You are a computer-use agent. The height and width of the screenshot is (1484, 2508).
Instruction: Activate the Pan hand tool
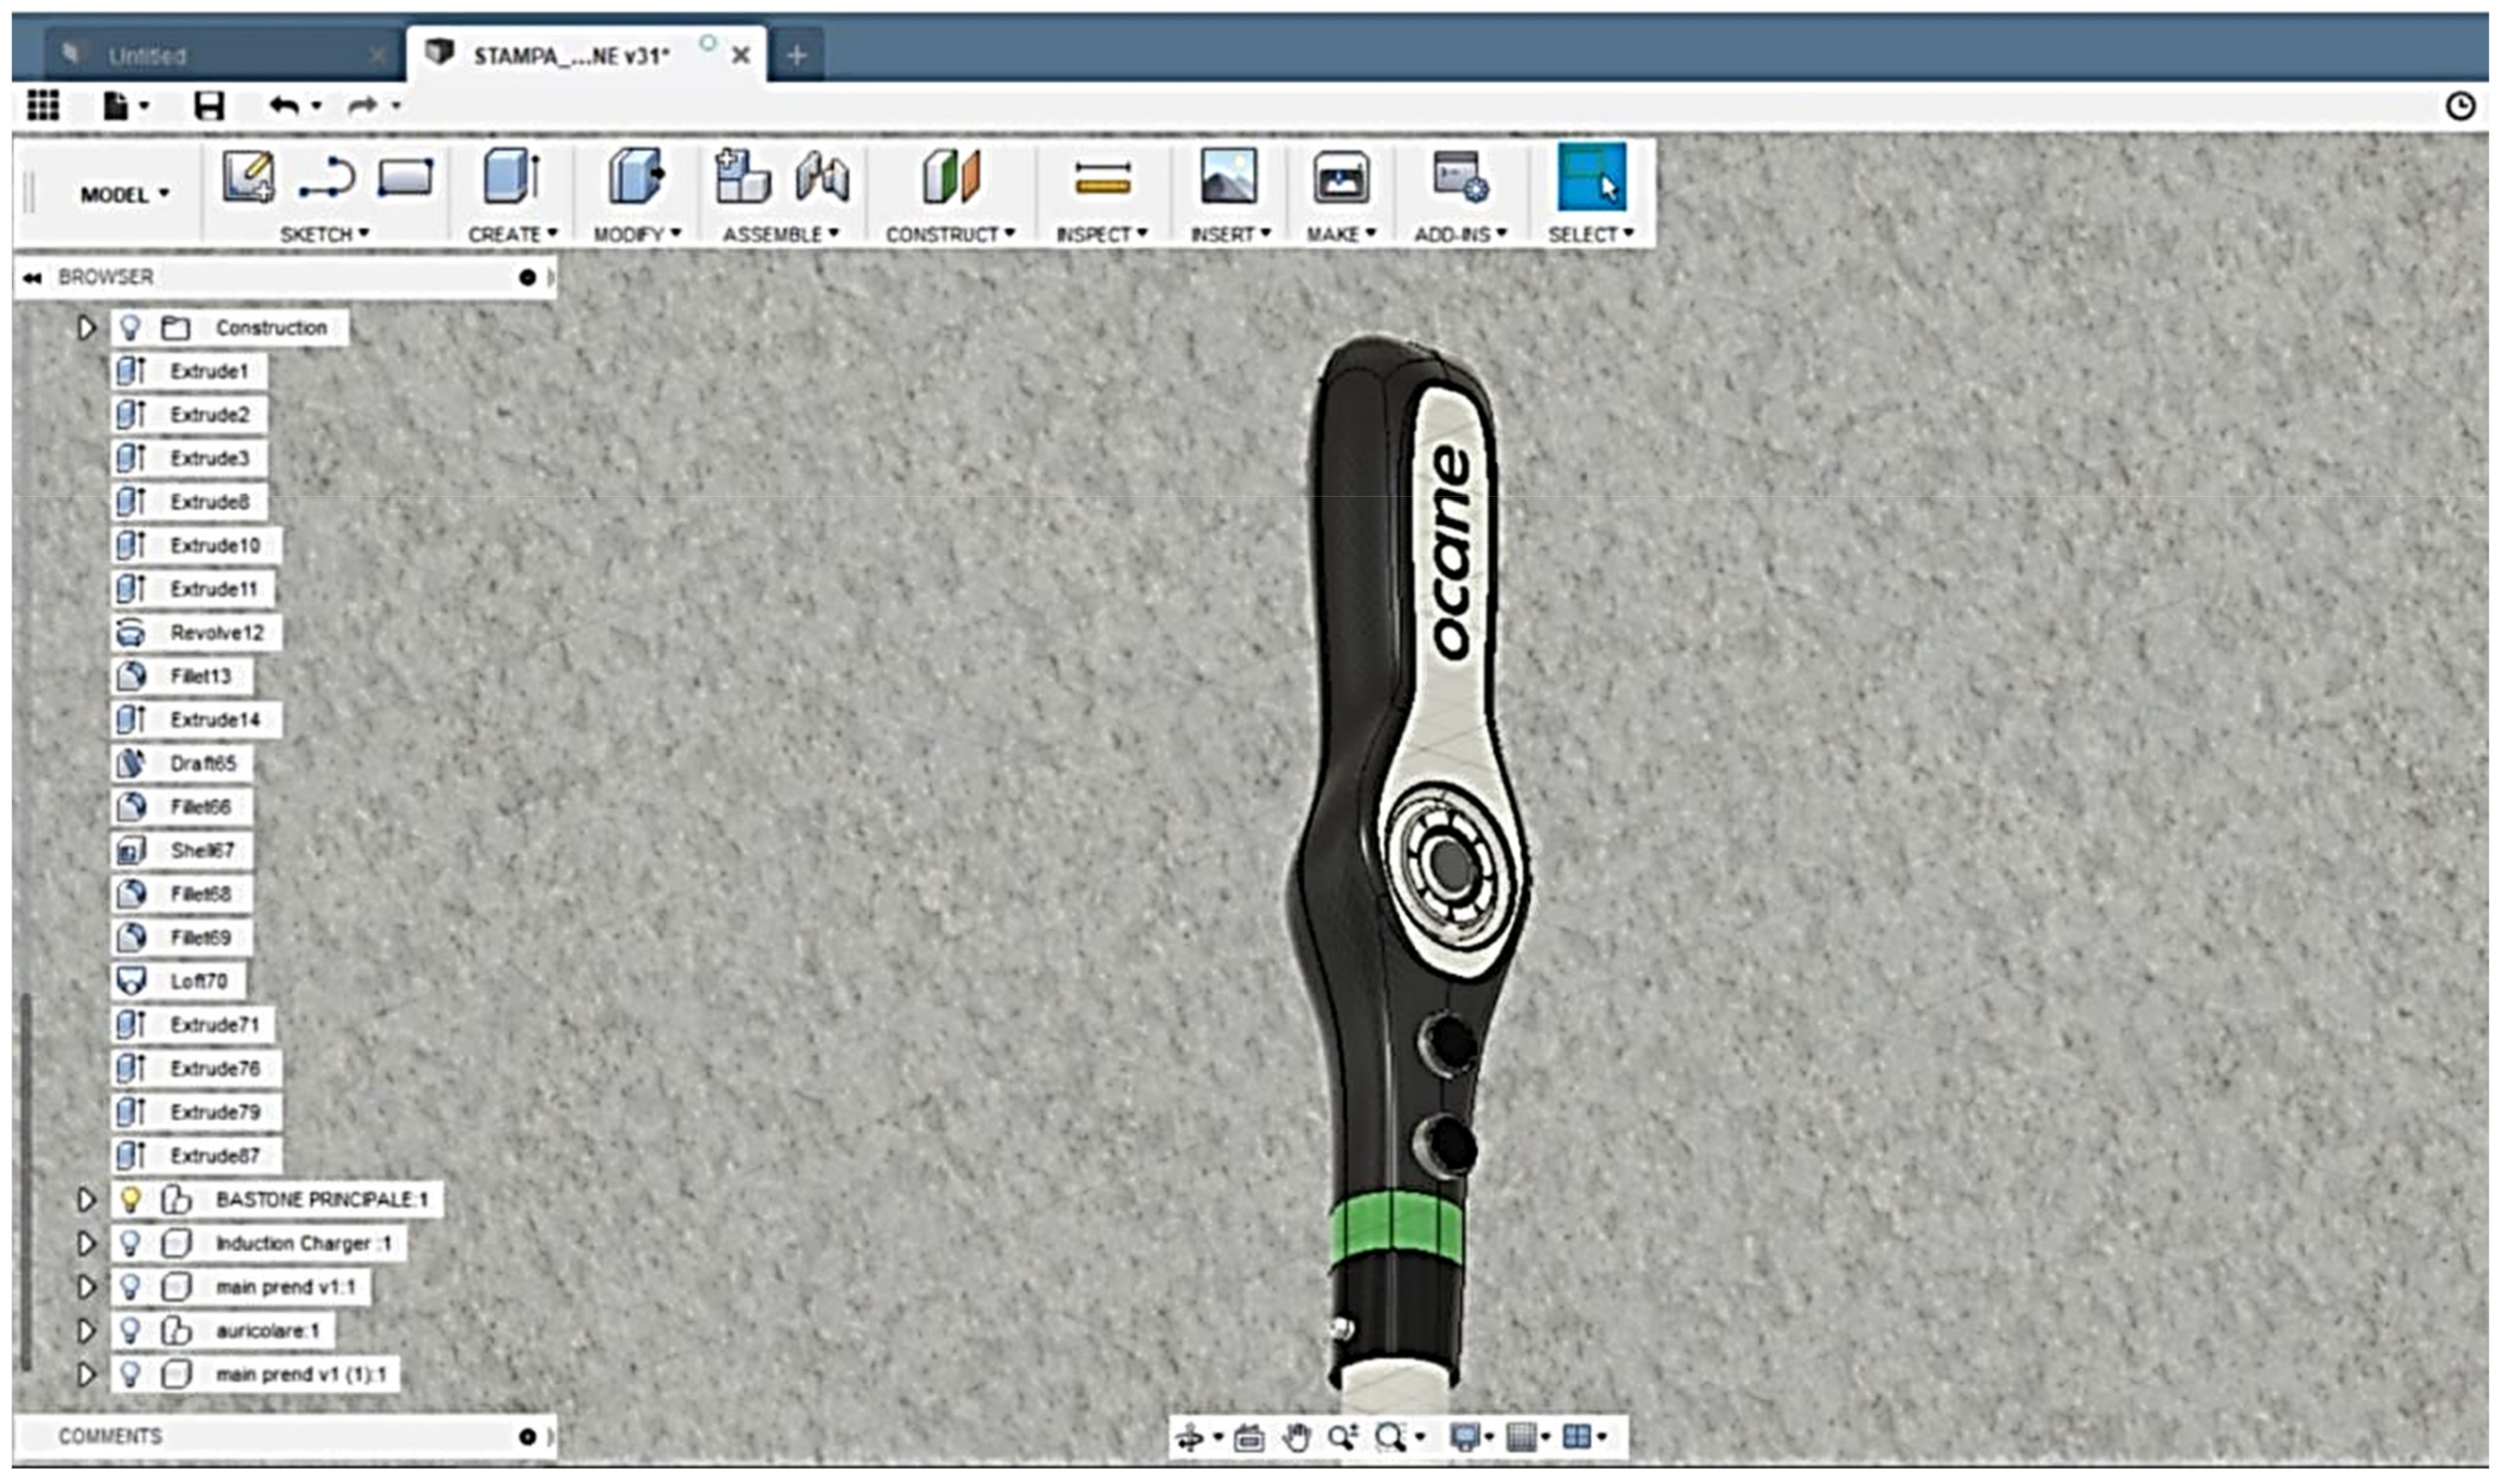click(x=1296, y=1438)
